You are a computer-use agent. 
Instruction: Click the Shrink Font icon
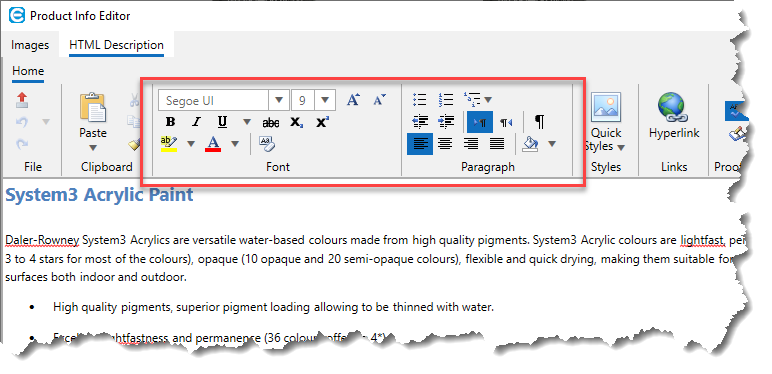coord(379,100)
